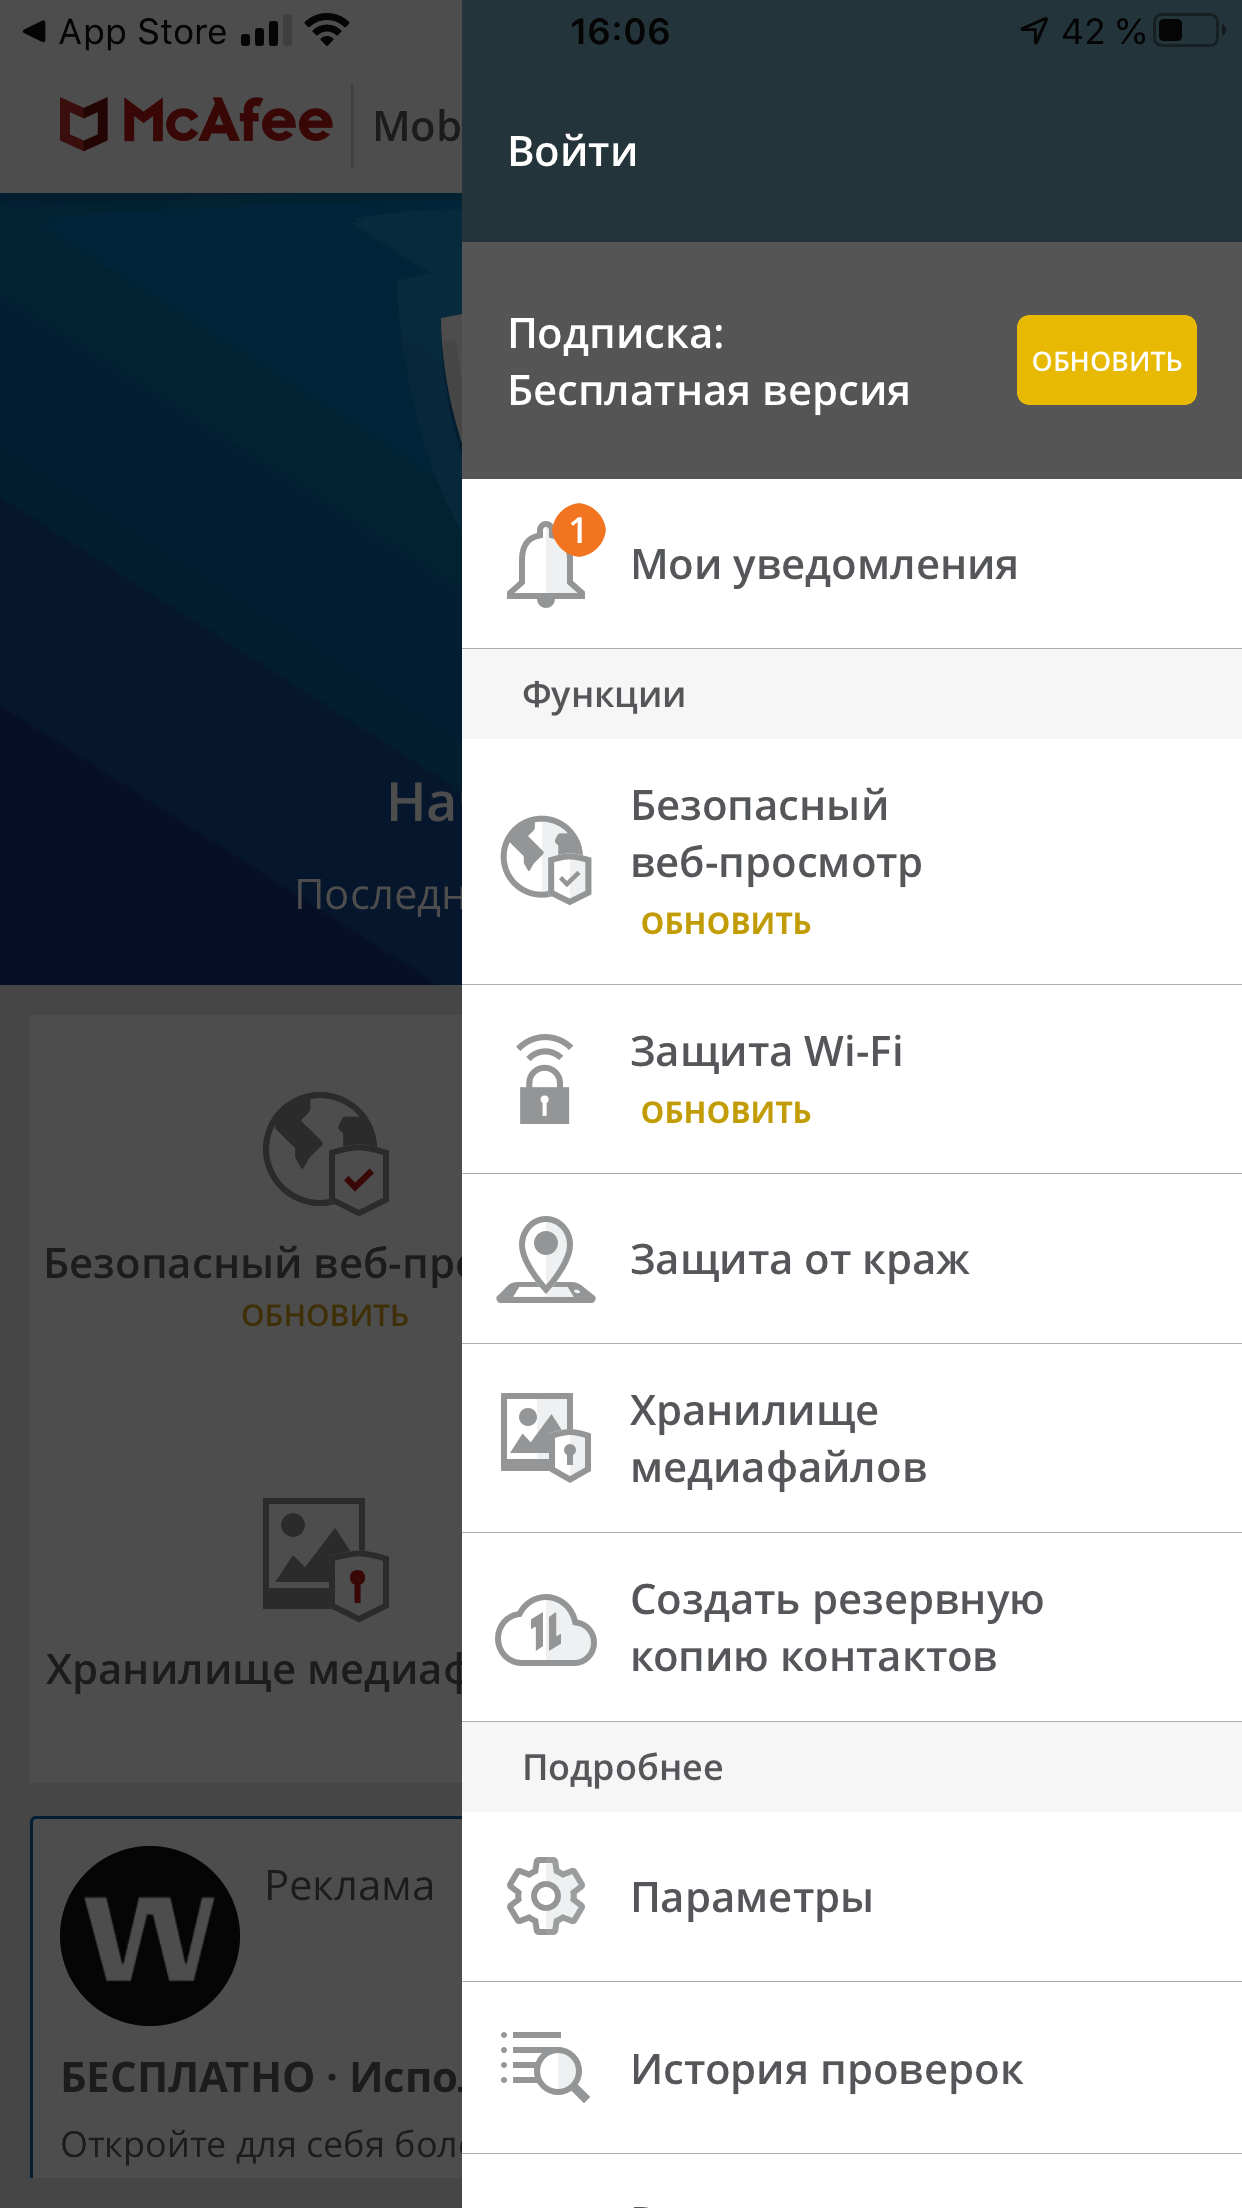Tap the yellow ОБНОВИТЬ subscription button

click(x=1107, y=360)
